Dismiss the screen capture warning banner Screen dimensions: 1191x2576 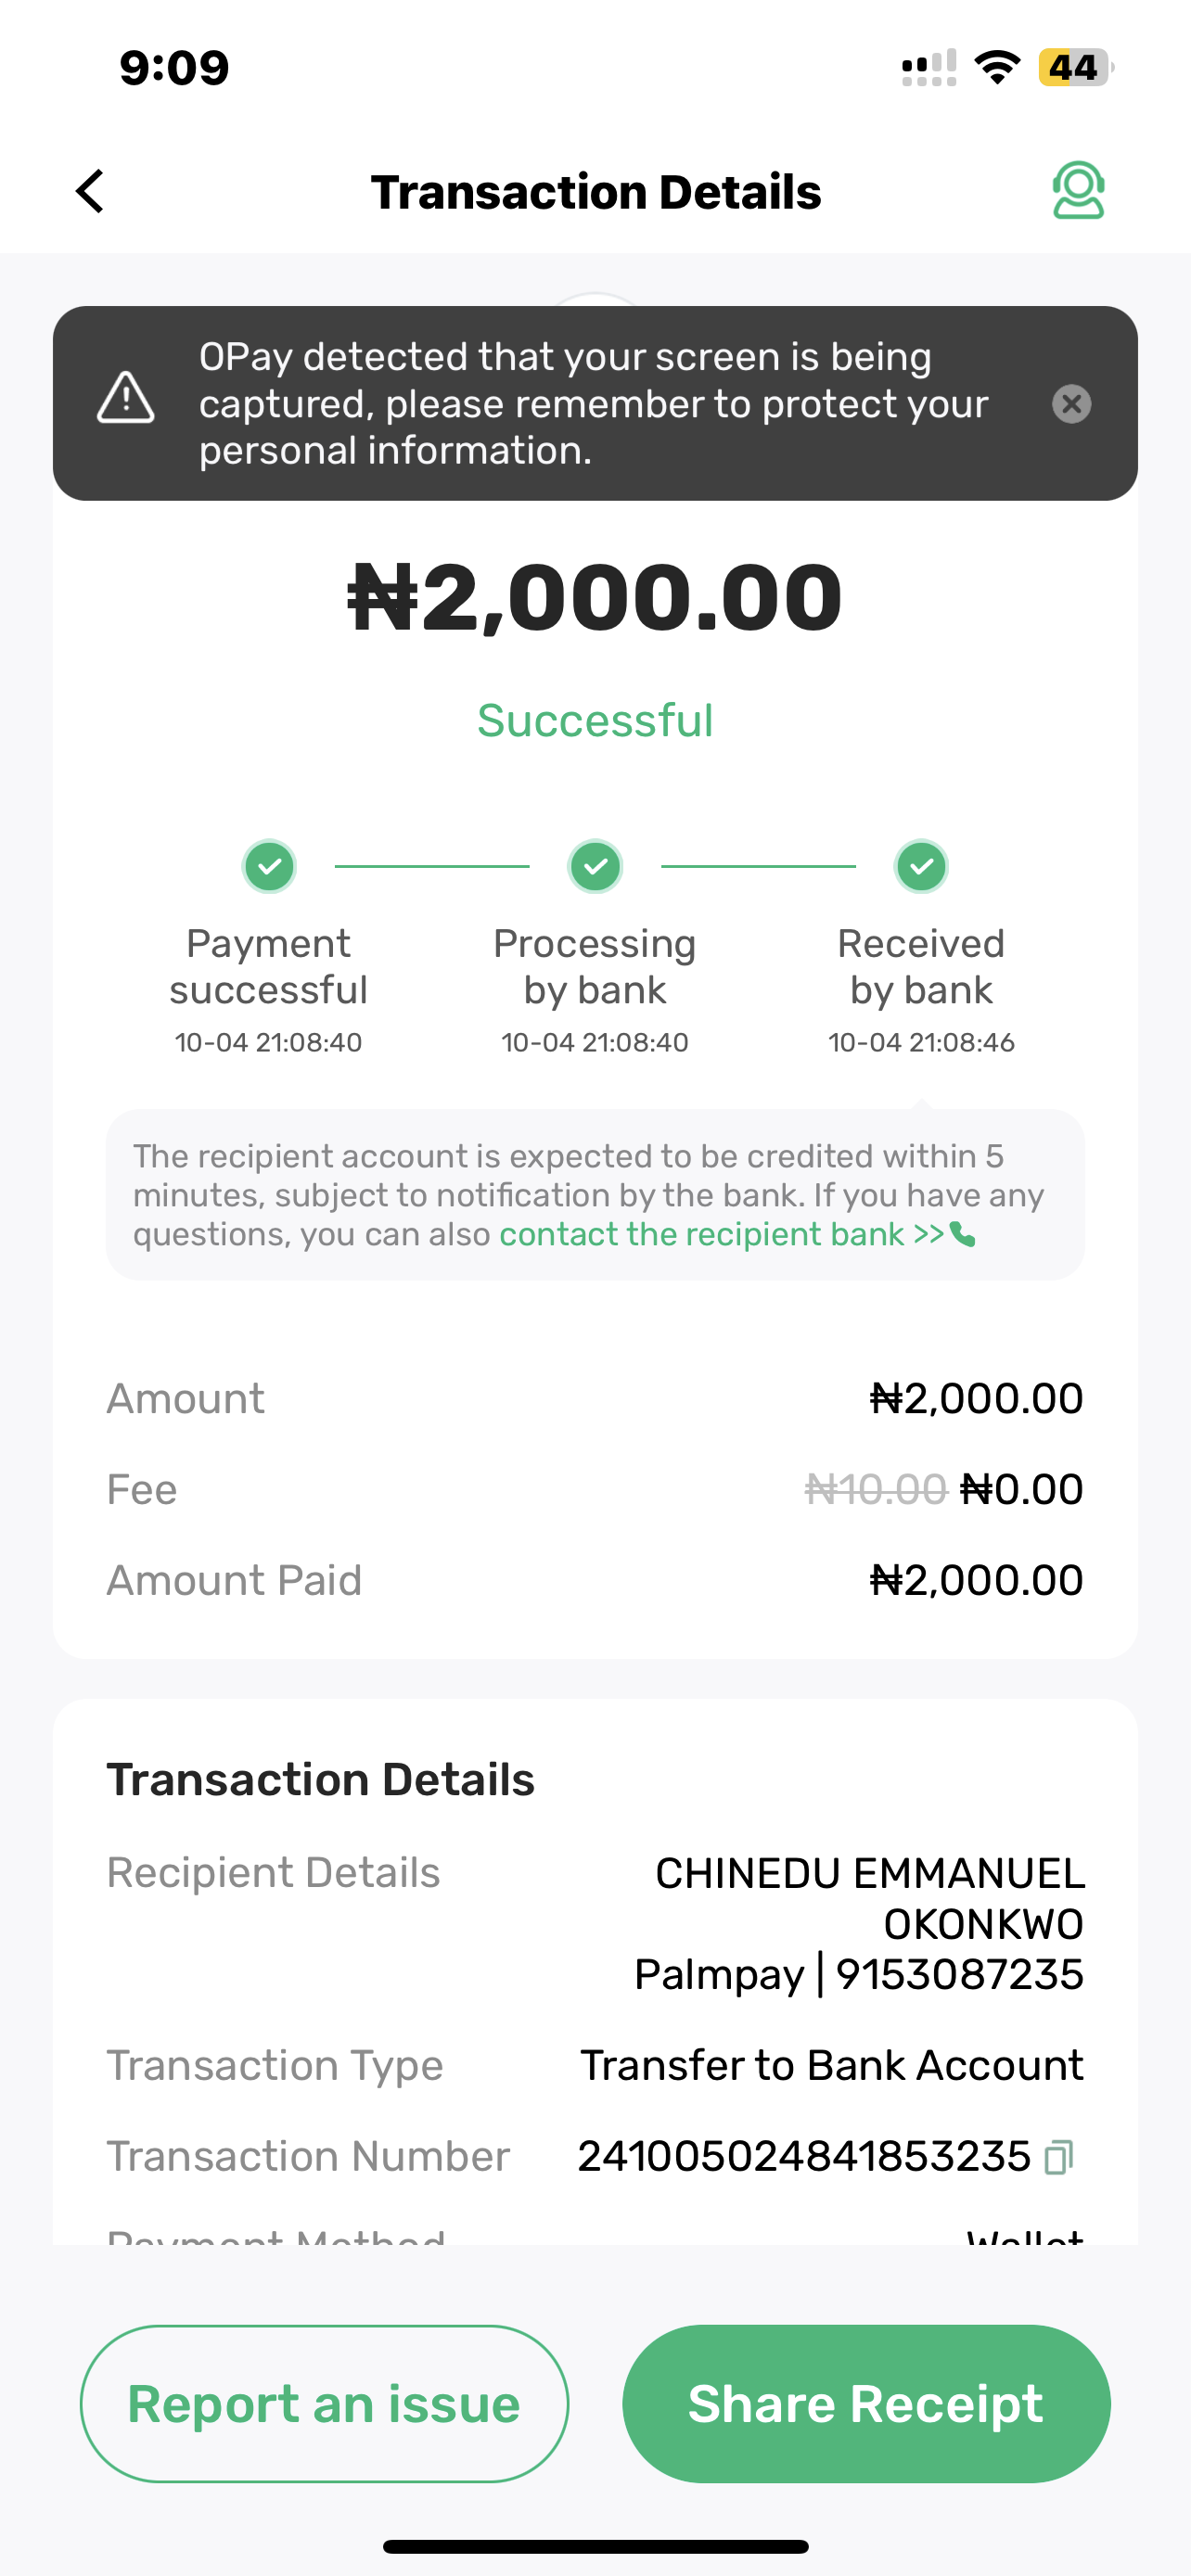(x=1071, y=404)
